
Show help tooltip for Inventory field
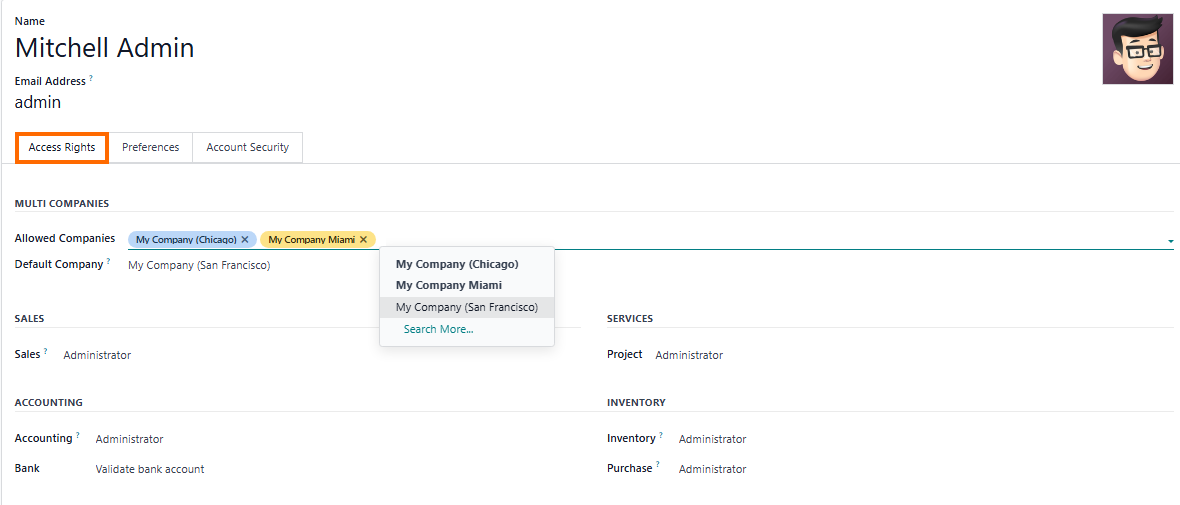(661, 435)
